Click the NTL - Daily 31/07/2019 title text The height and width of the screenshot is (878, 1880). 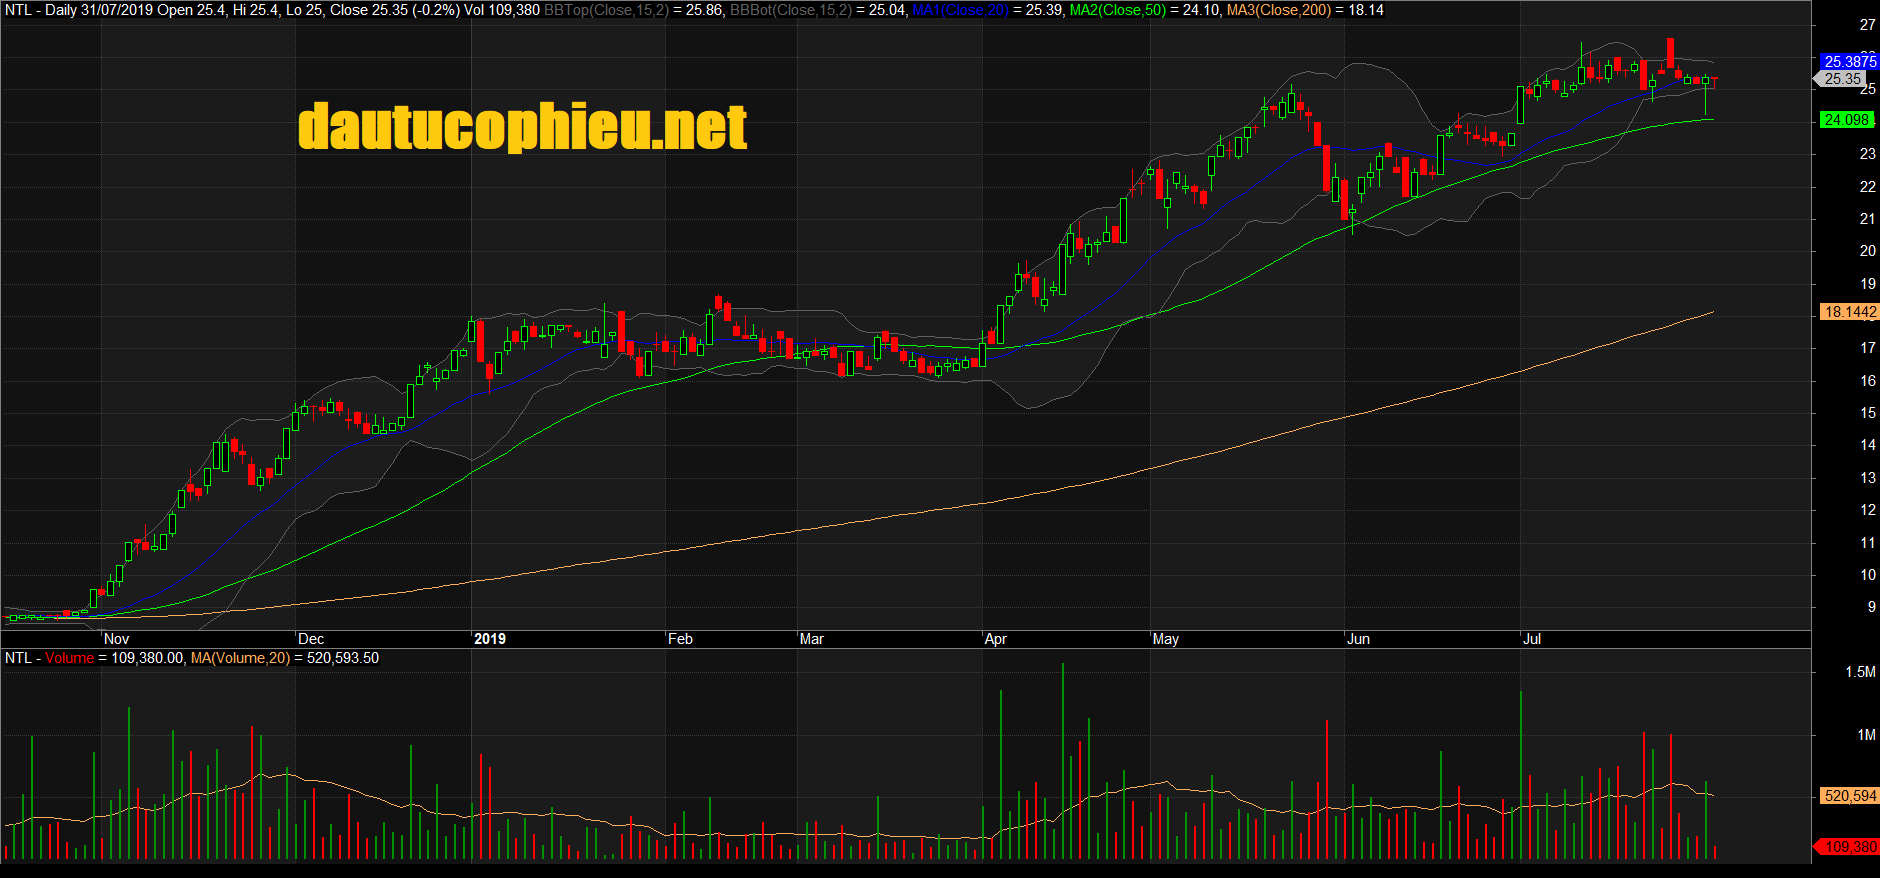tap(78, 10)
